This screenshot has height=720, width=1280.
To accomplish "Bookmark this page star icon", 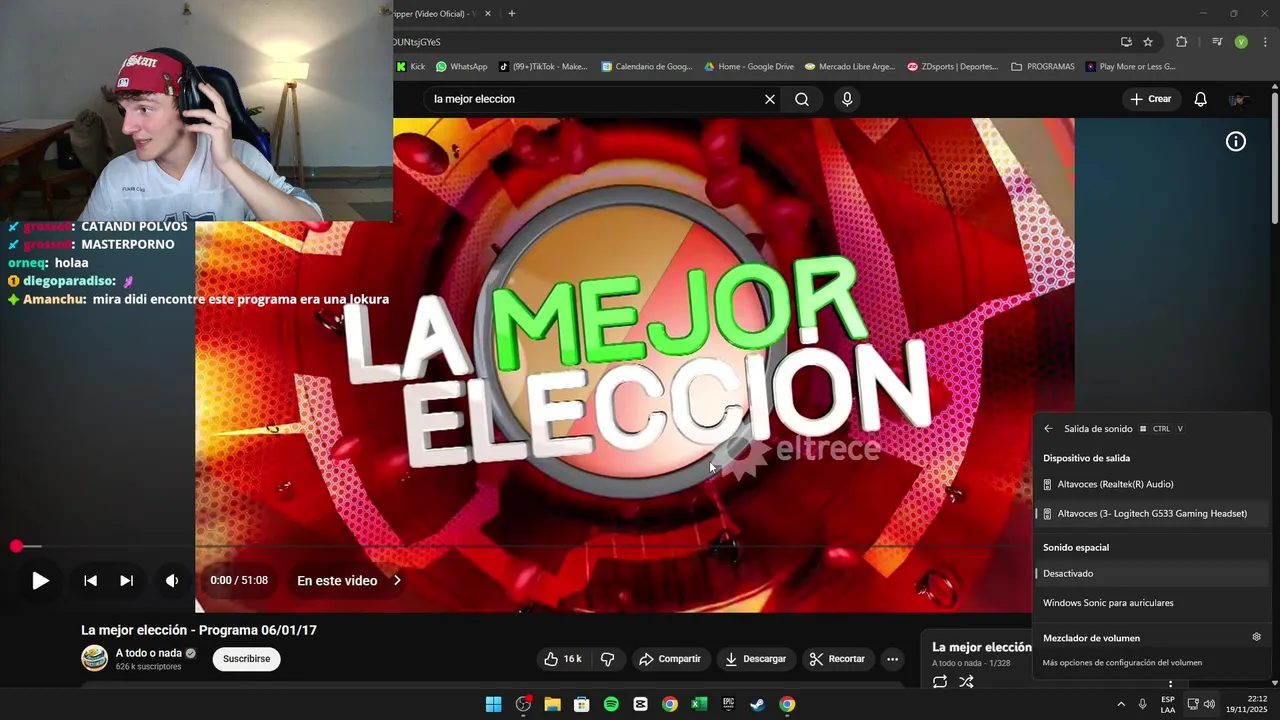I will [x=1148, y=42].
